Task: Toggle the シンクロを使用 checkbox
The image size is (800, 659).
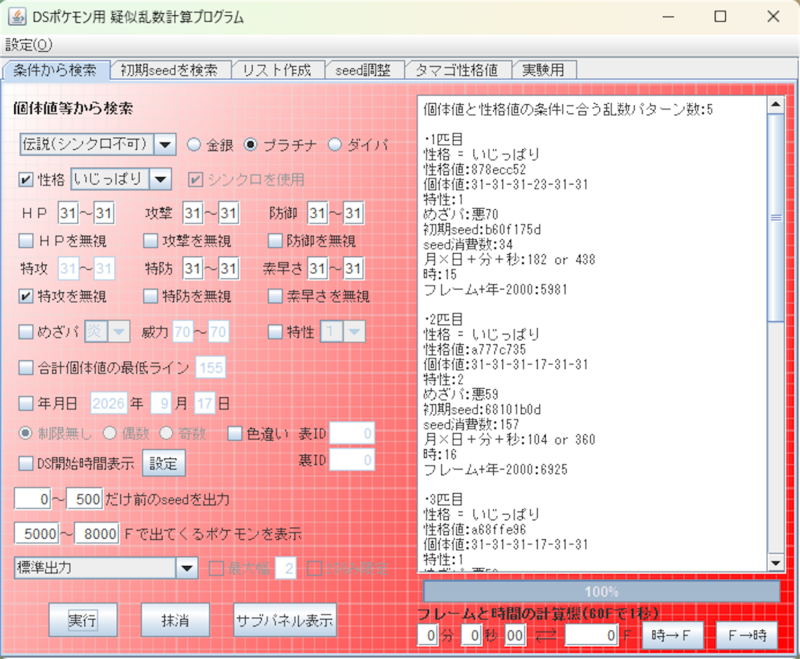Action: point(196,180)
